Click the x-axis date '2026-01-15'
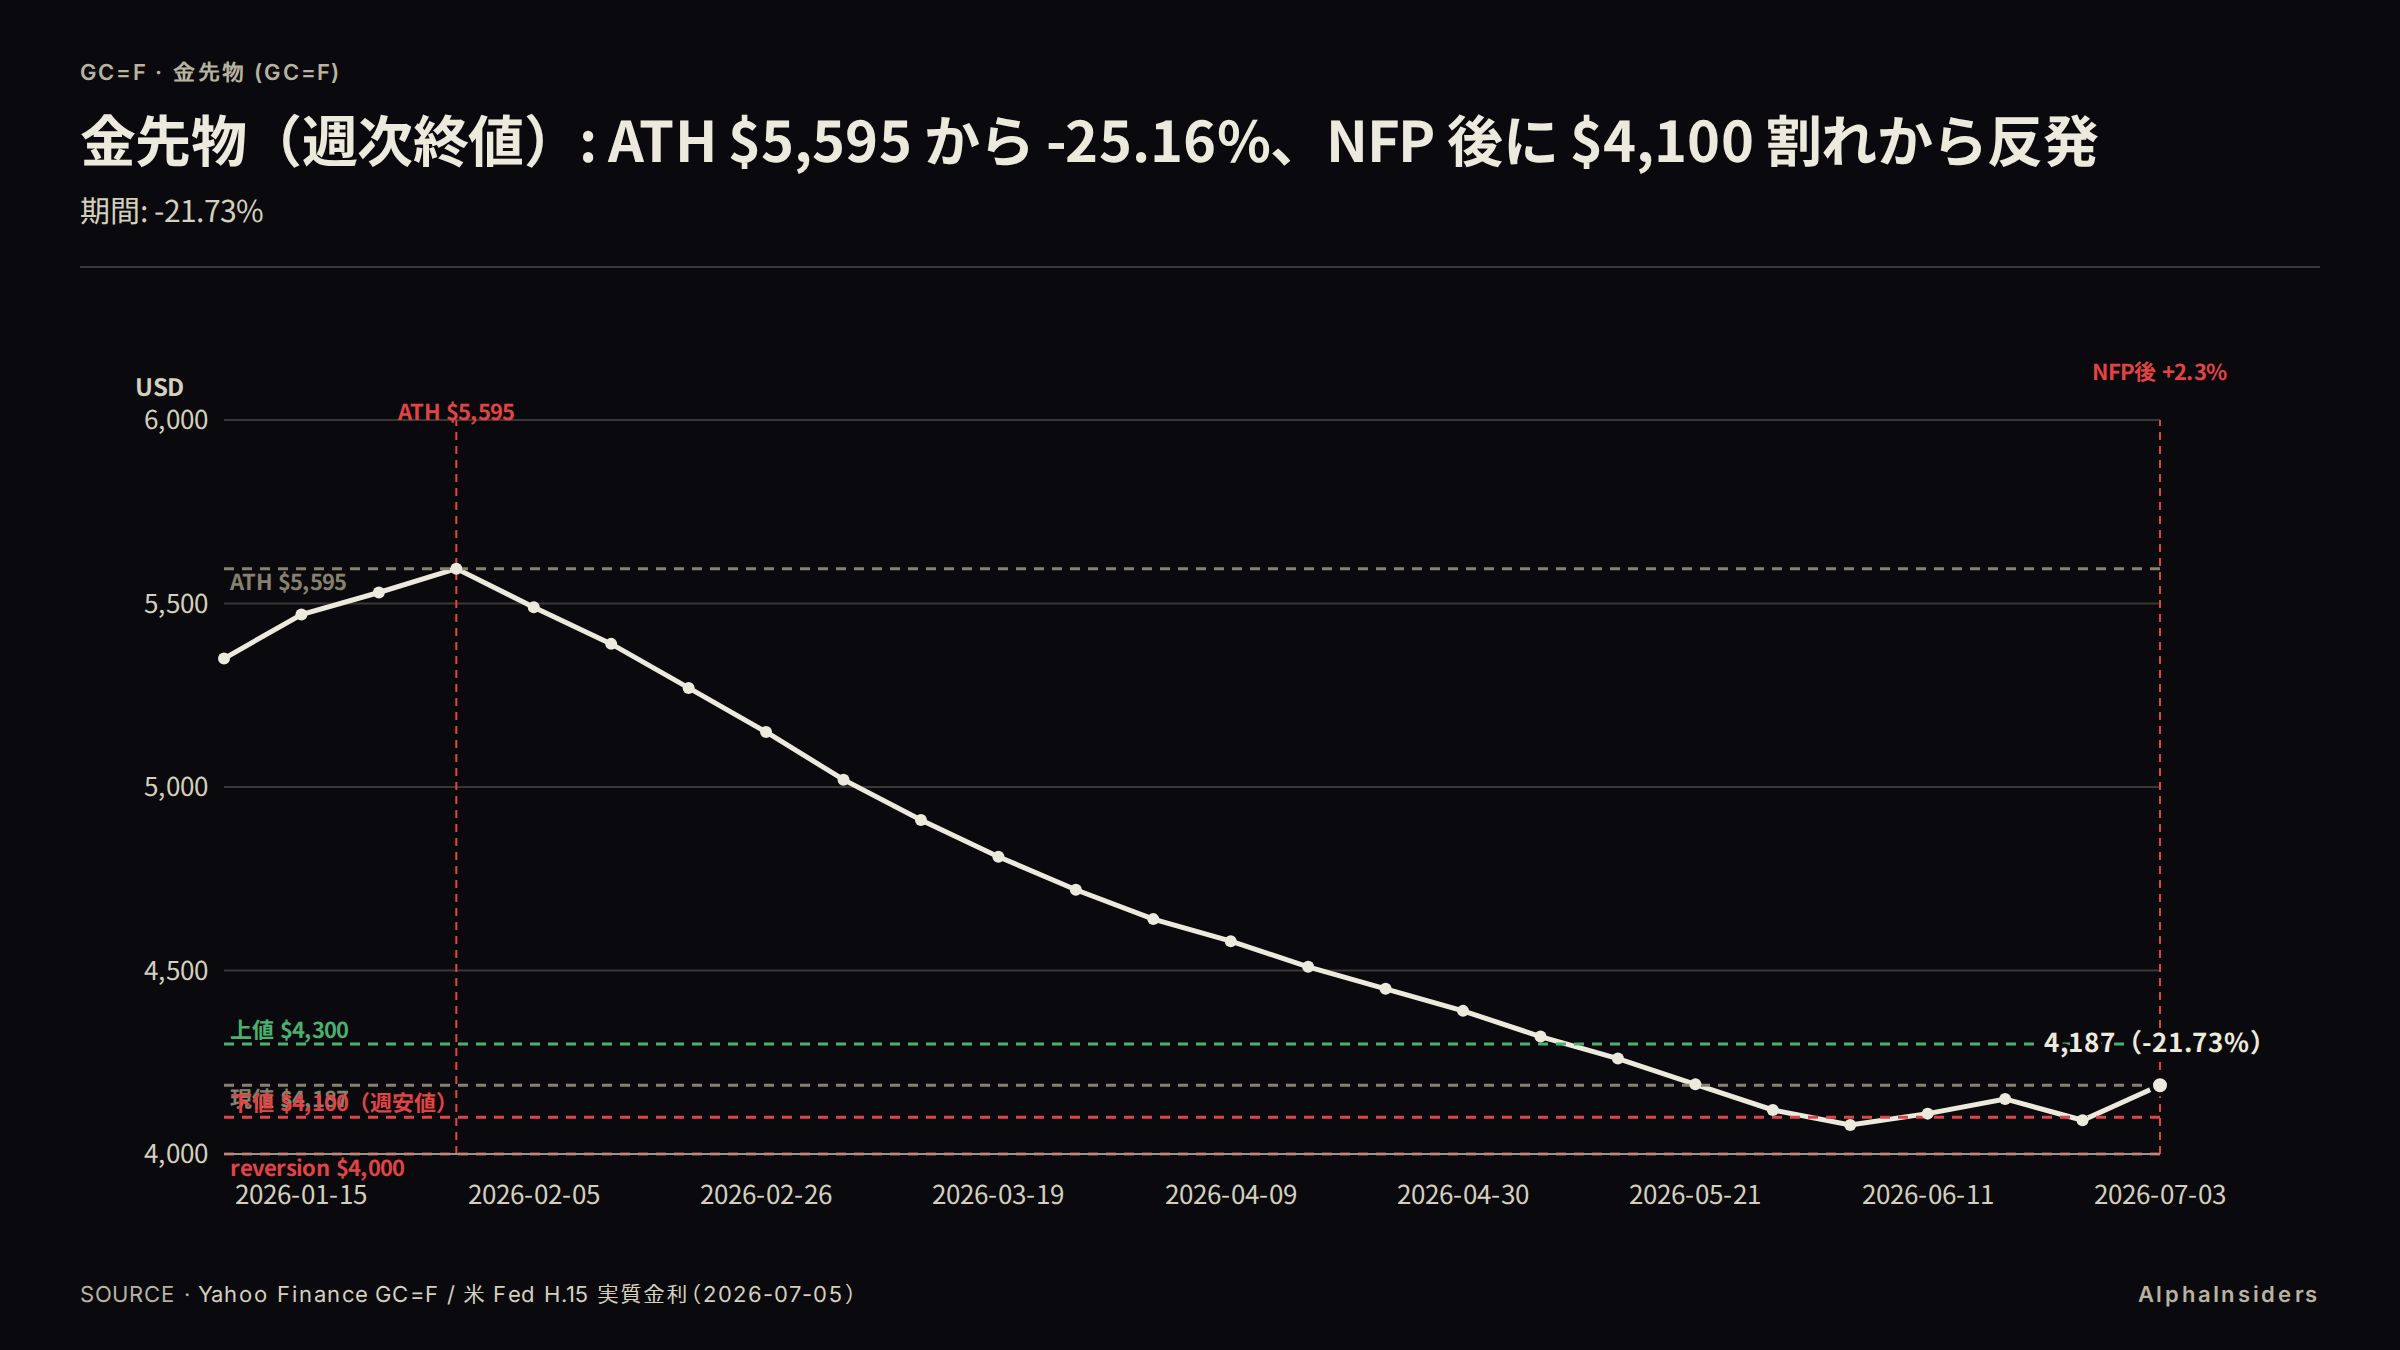 coord(301,1195)
